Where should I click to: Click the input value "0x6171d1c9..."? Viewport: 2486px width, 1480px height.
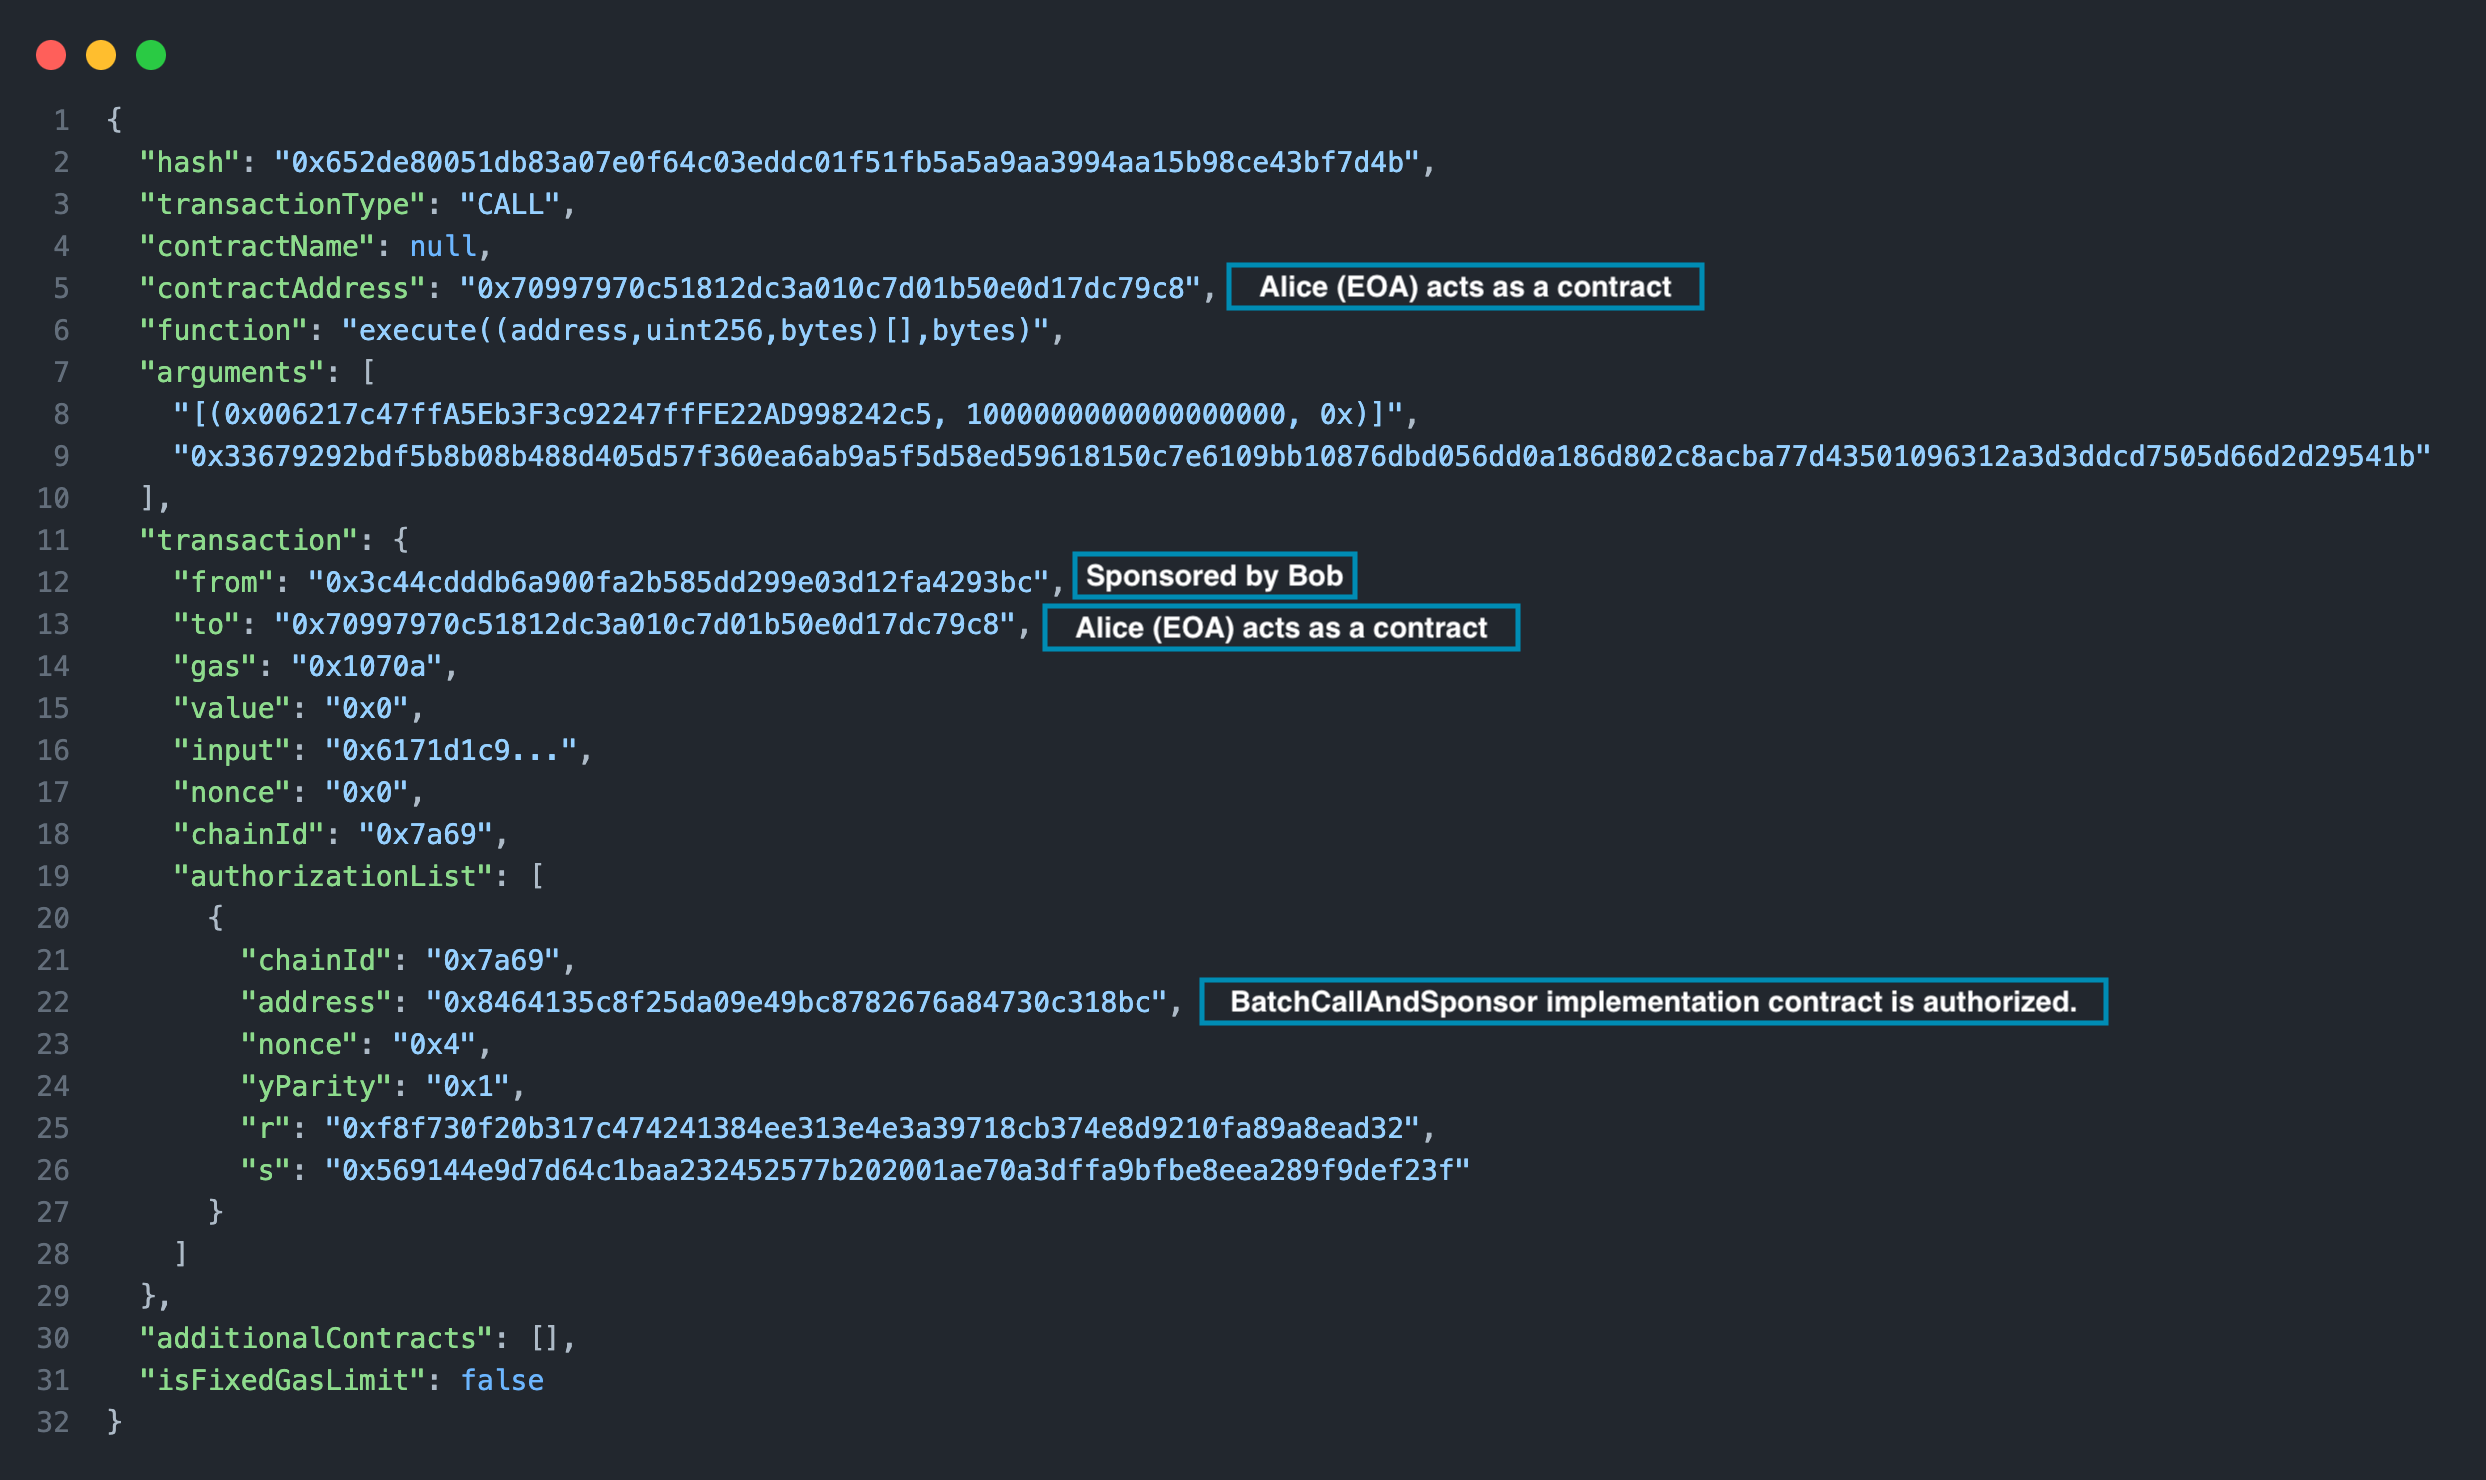click(x=450, y=751)
